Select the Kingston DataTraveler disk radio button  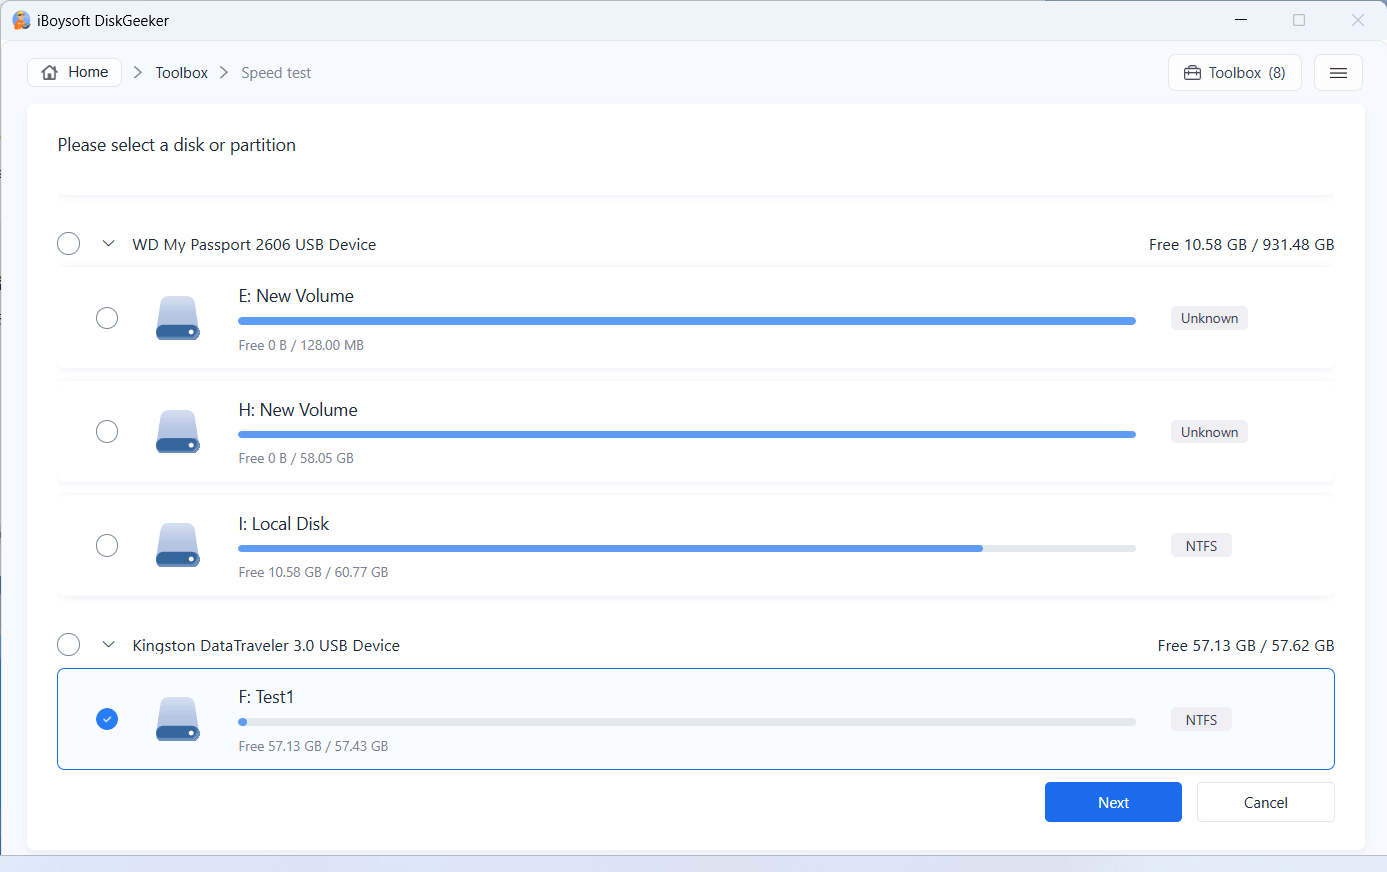click(x=68, y=645)
